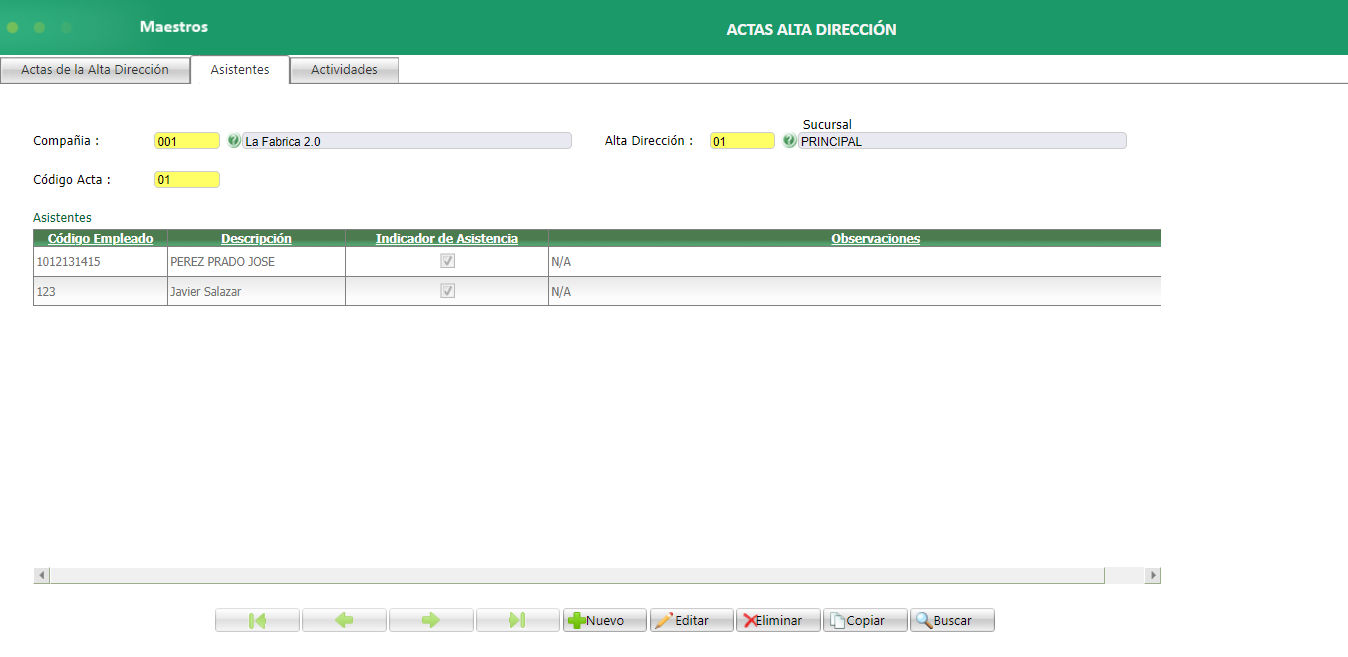
Task: Switch to Actas de la Alta Dirección tab
Action: (95, 70)
